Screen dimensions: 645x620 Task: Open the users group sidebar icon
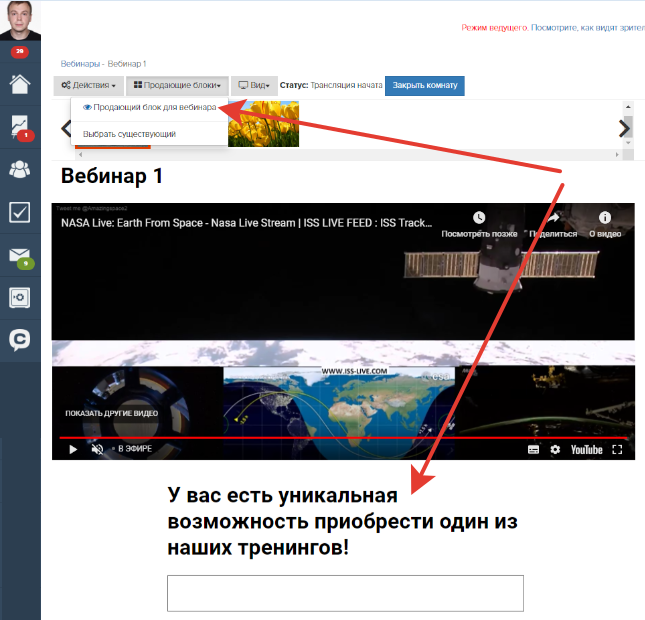[x=20, y=169]
